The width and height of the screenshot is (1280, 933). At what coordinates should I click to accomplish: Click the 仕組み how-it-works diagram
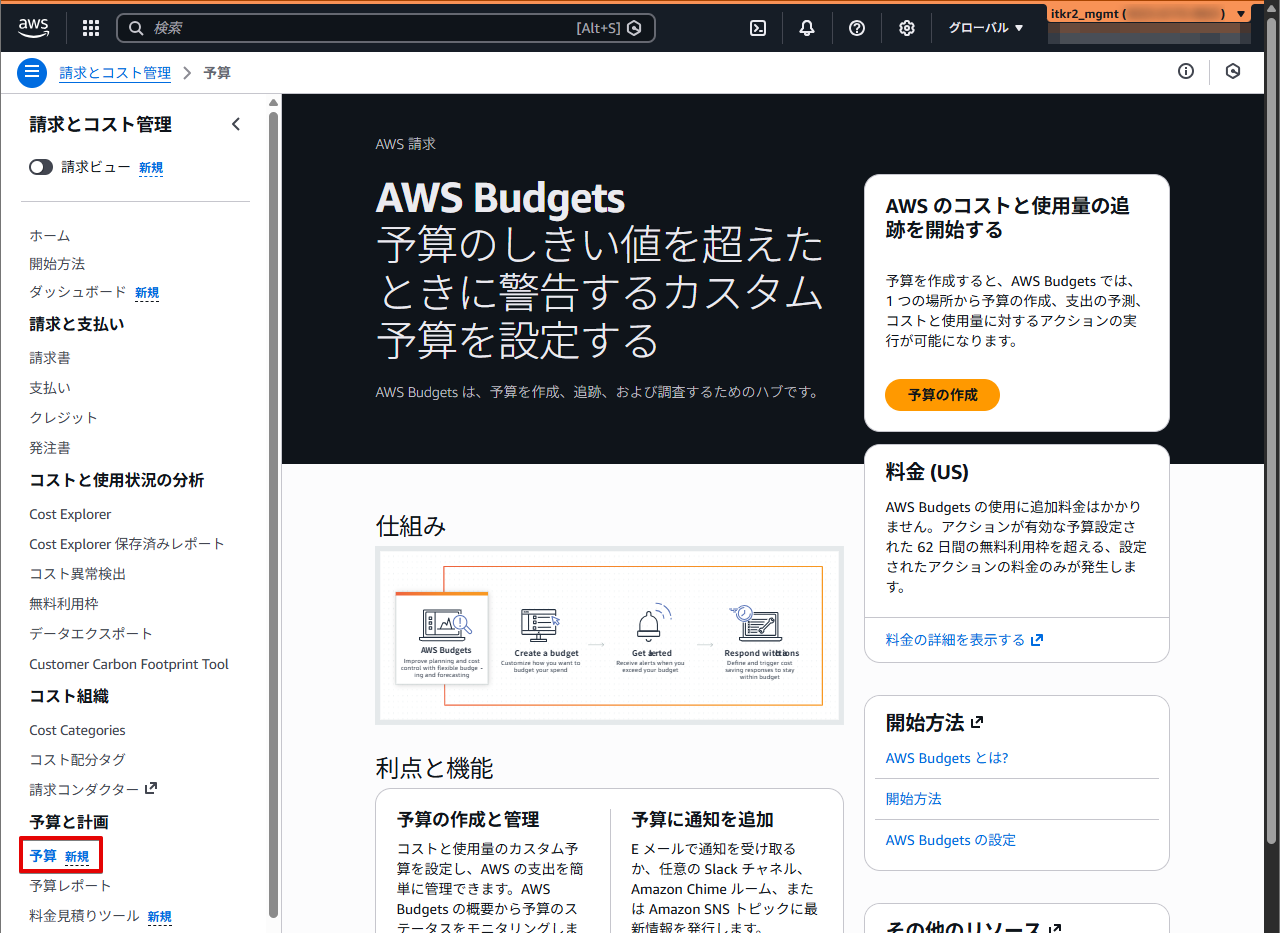point(610,636)
